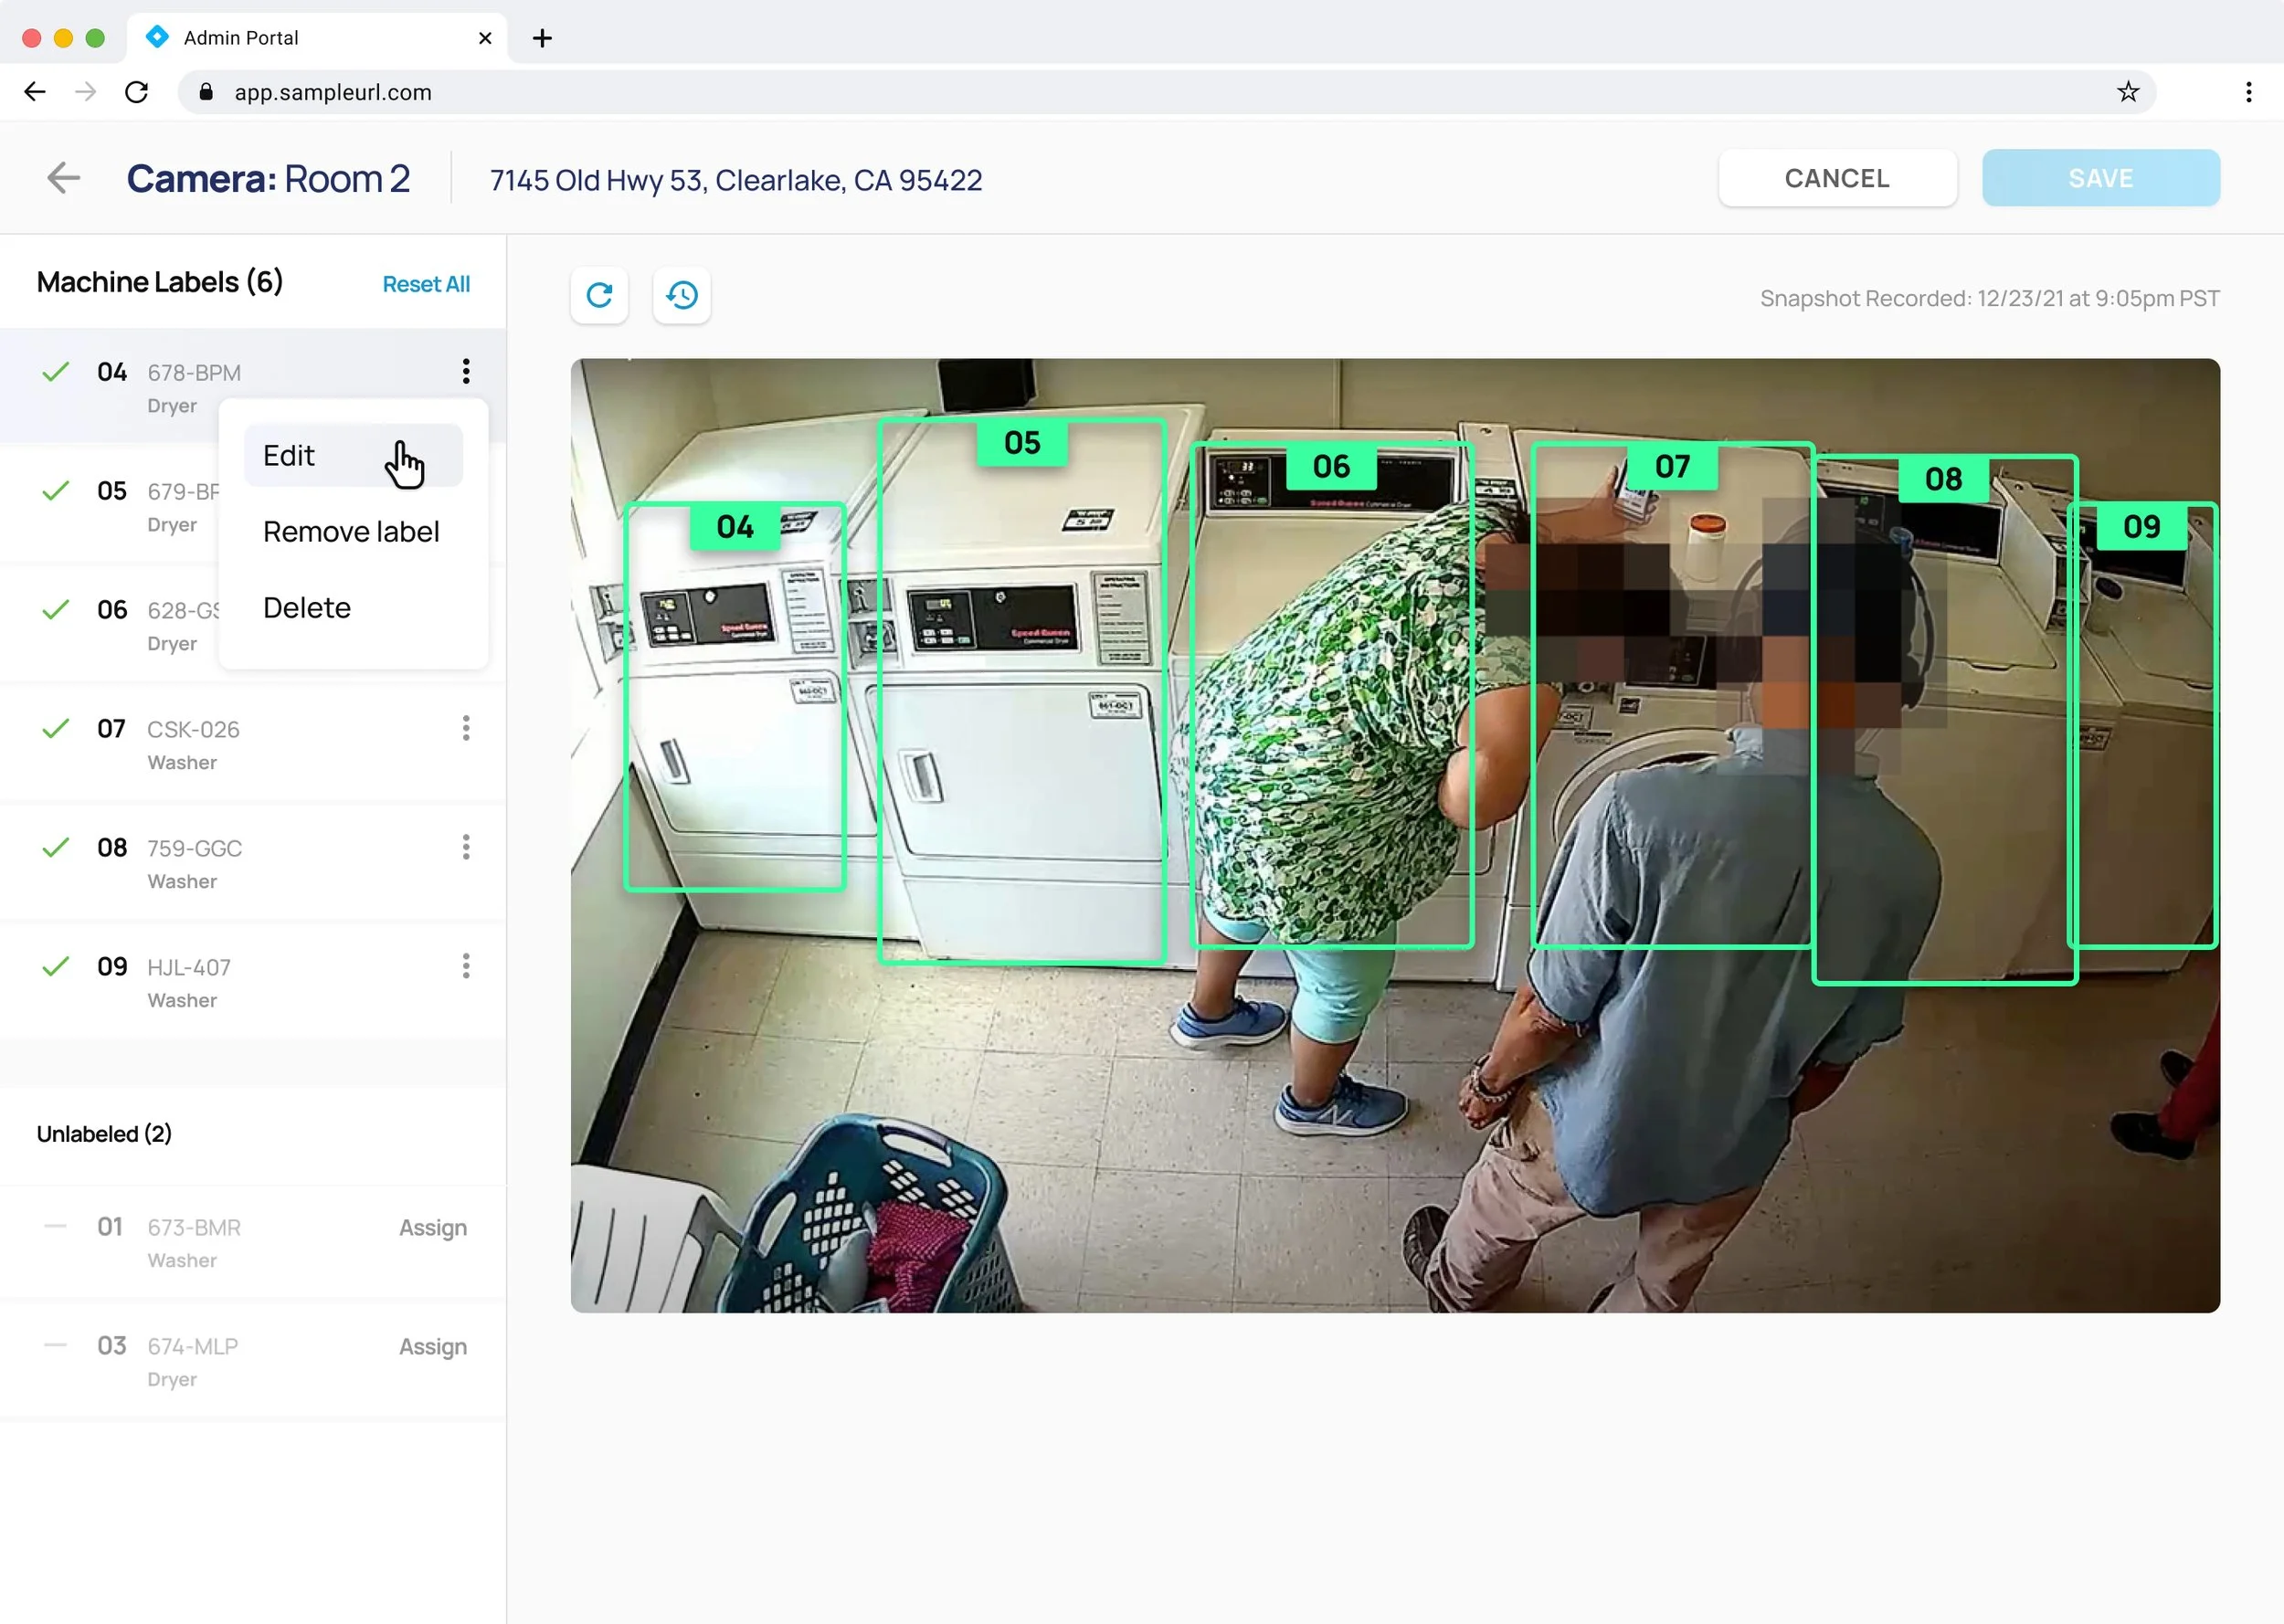The height and width of the screenshot is (1624, 2284).
Task: Open the browser three-dot menu
Action: [x=2248, y=92]
